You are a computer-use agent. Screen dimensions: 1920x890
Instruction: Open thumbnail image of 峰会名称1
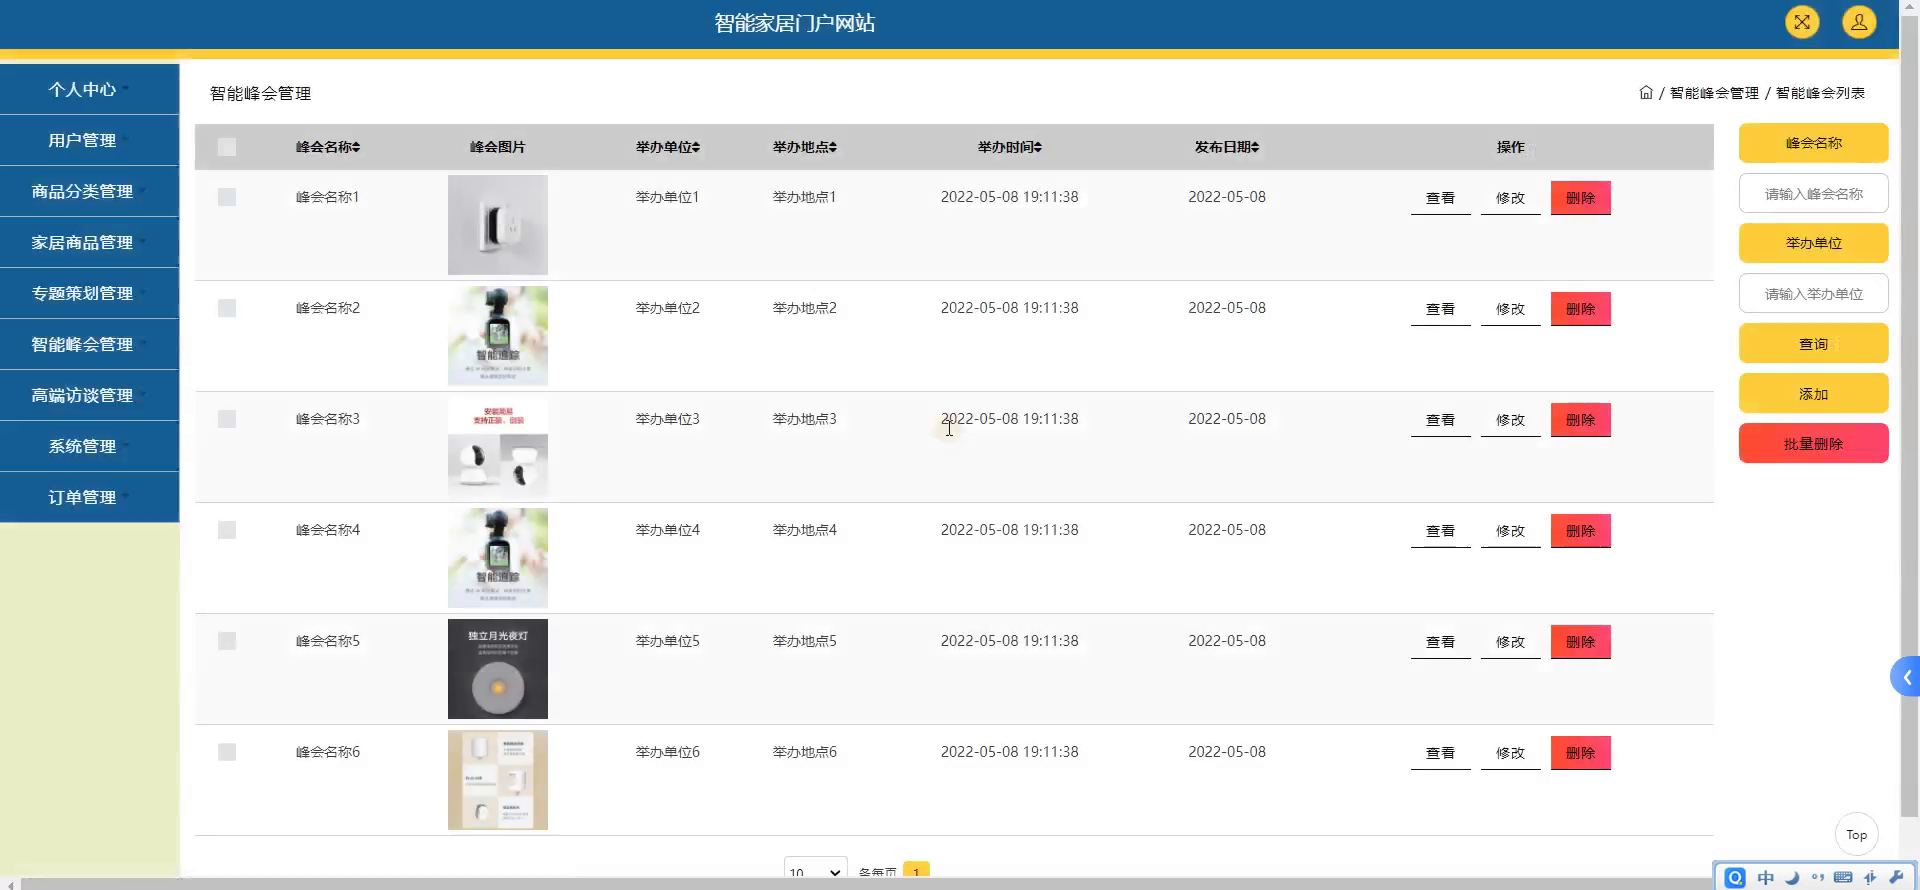498,225
